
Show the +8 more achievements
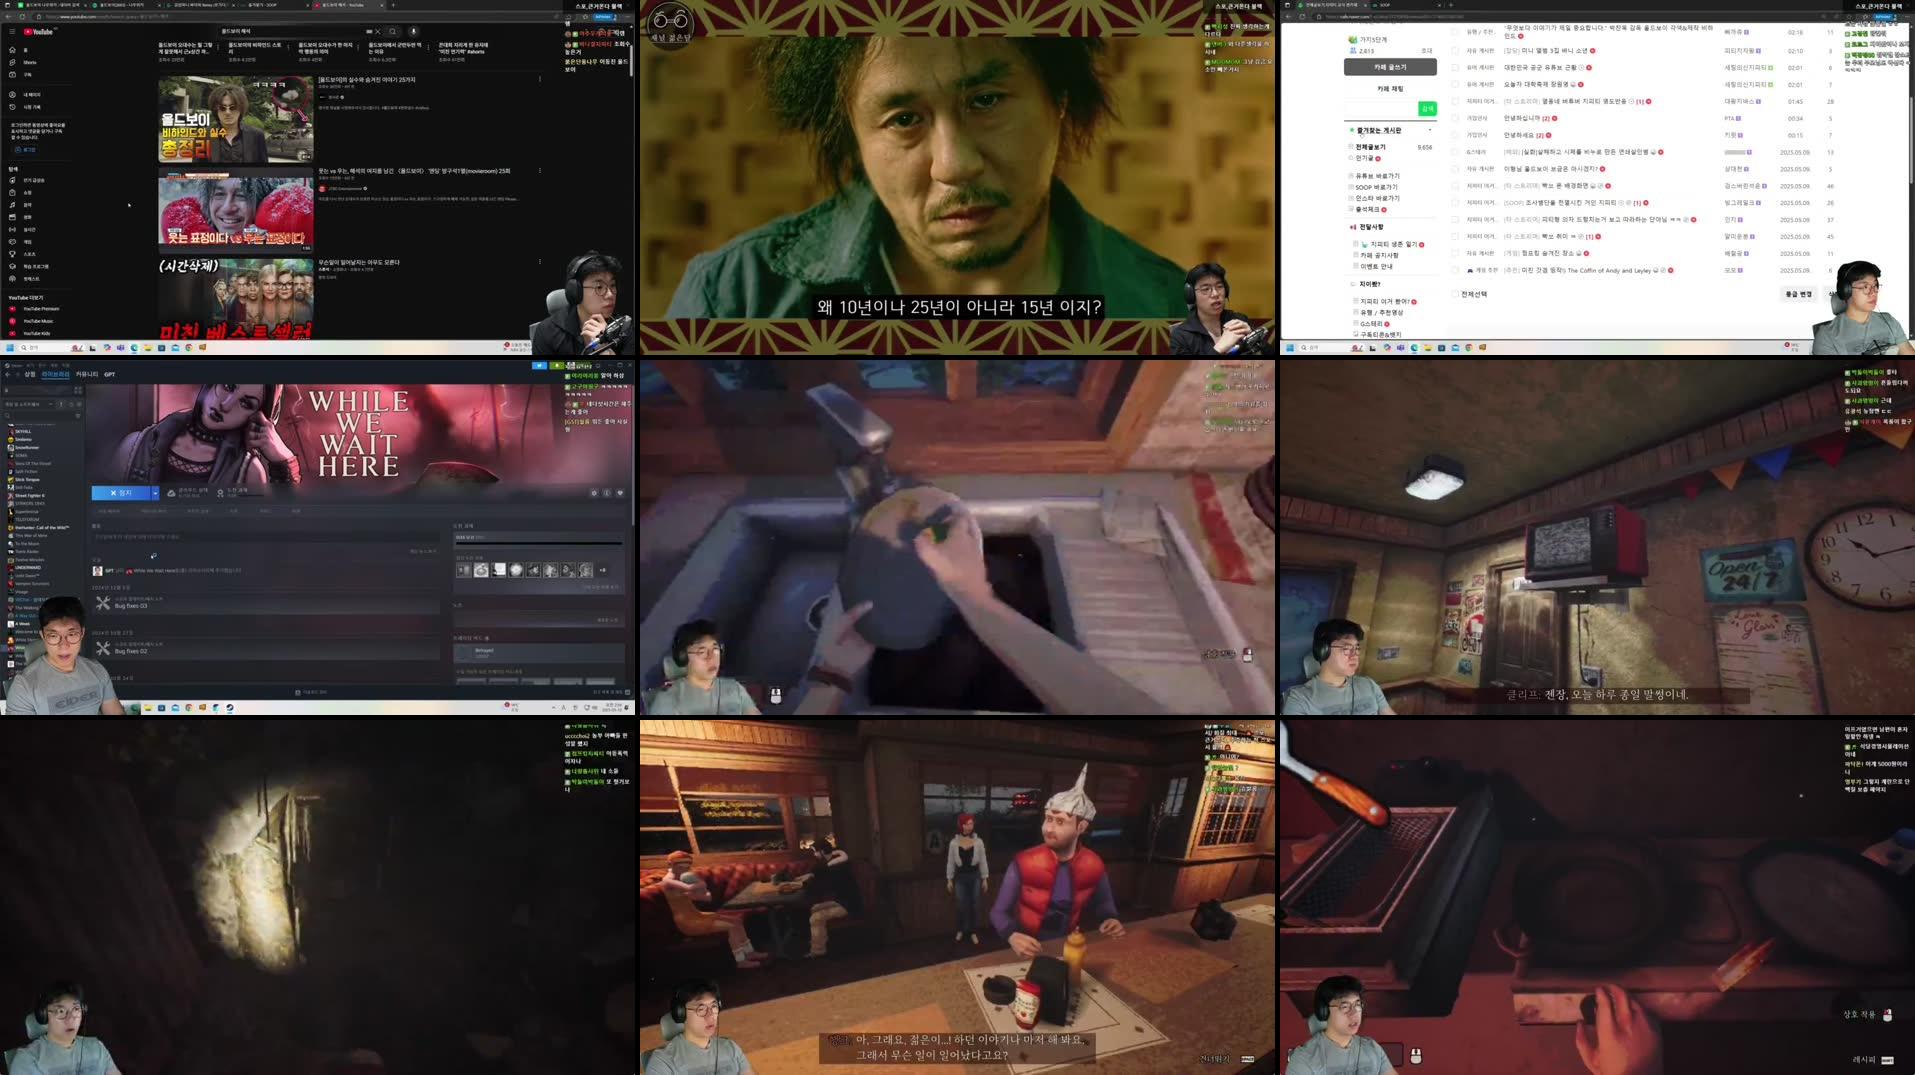[x=602, y=570]
